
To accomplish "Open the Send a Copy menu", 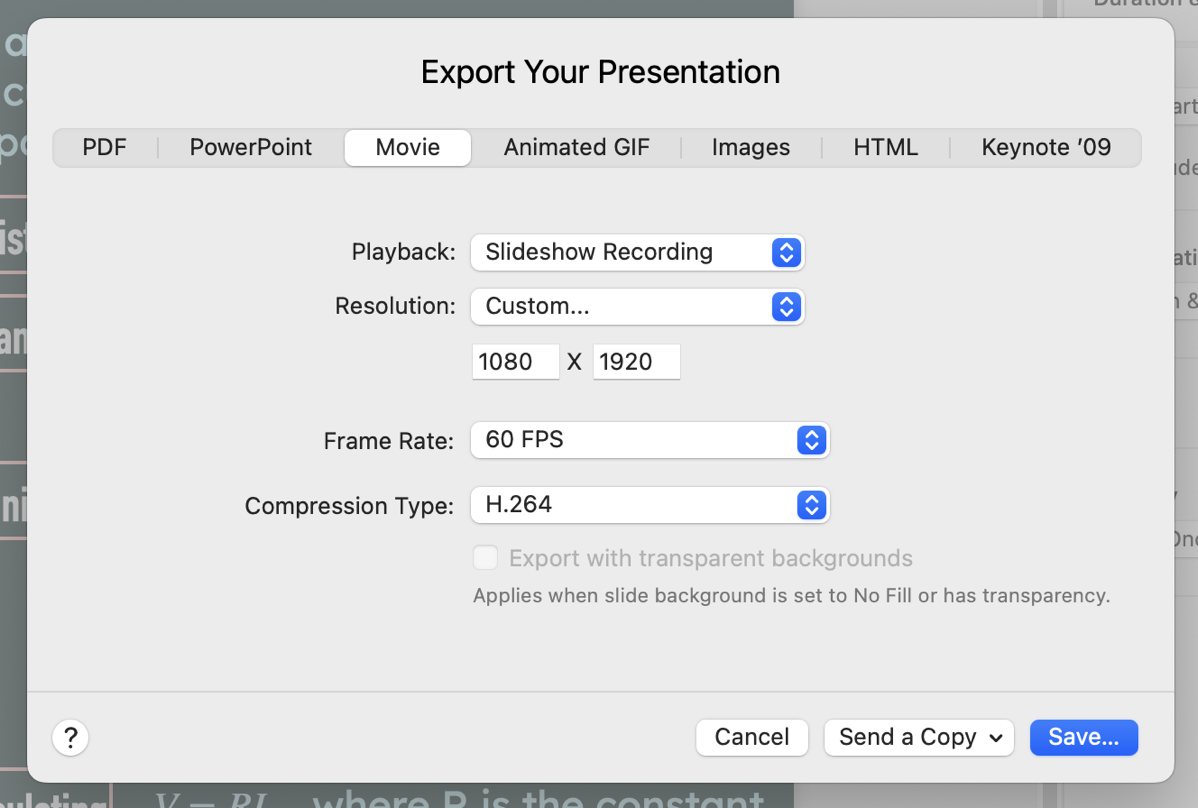I will [919, 738].
